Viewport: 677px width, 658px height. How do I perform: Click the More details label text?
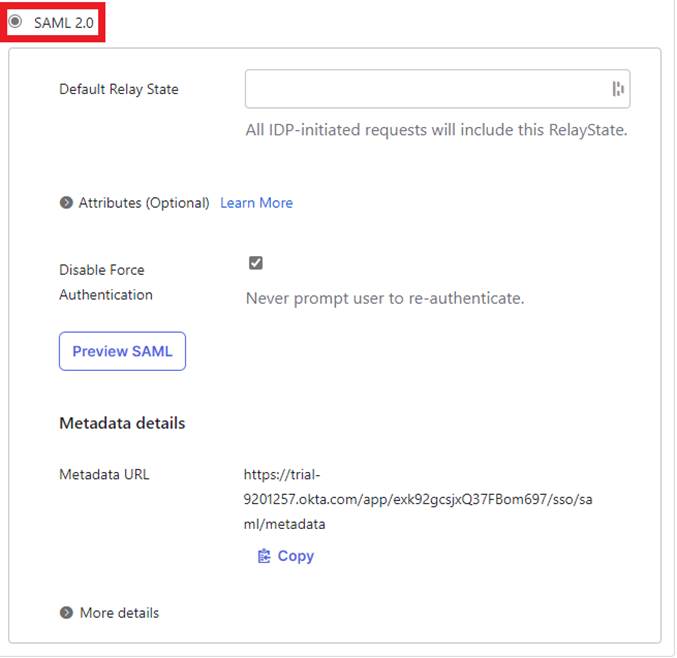click(x=119, y=613)
